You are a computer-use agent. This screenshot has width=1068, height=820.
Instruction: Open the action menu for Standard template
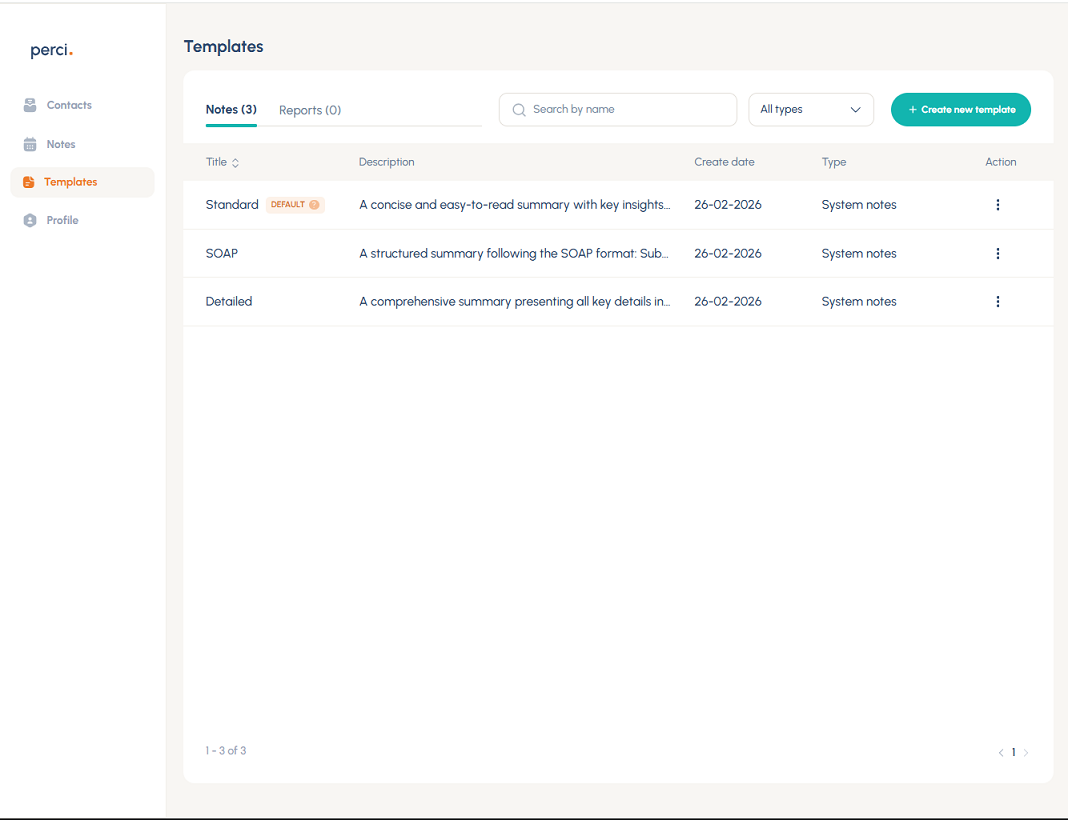pyautogui.click(x=998, y=204)
